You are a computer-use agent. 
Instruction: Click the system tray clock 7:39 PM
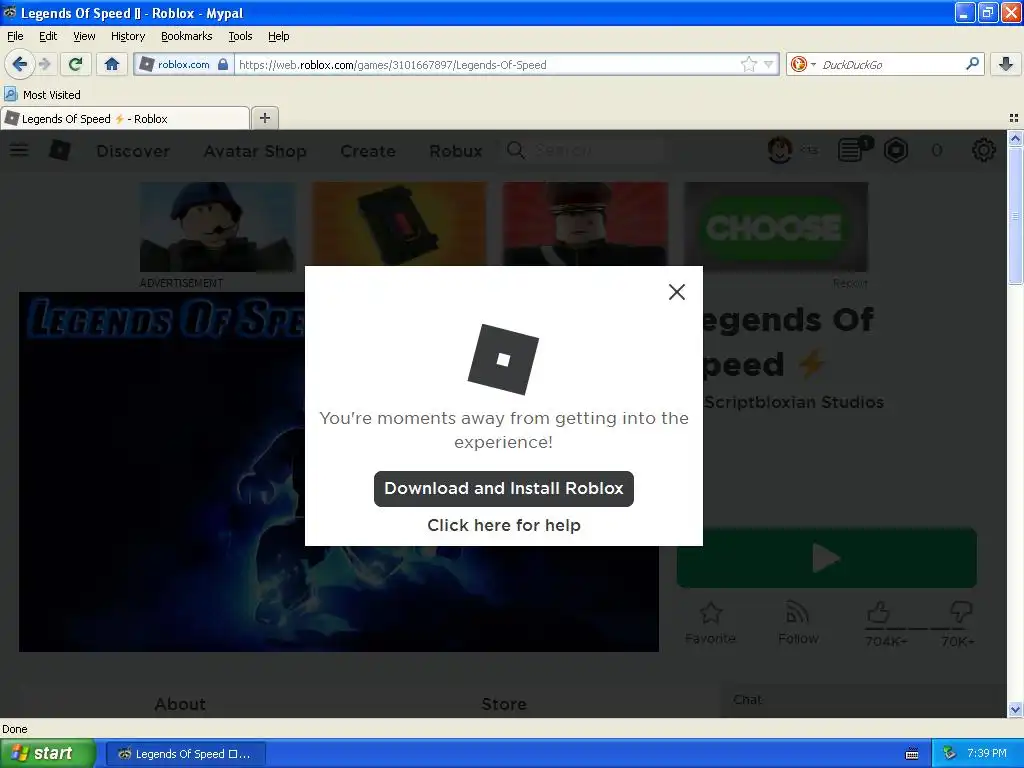point(987,753)
